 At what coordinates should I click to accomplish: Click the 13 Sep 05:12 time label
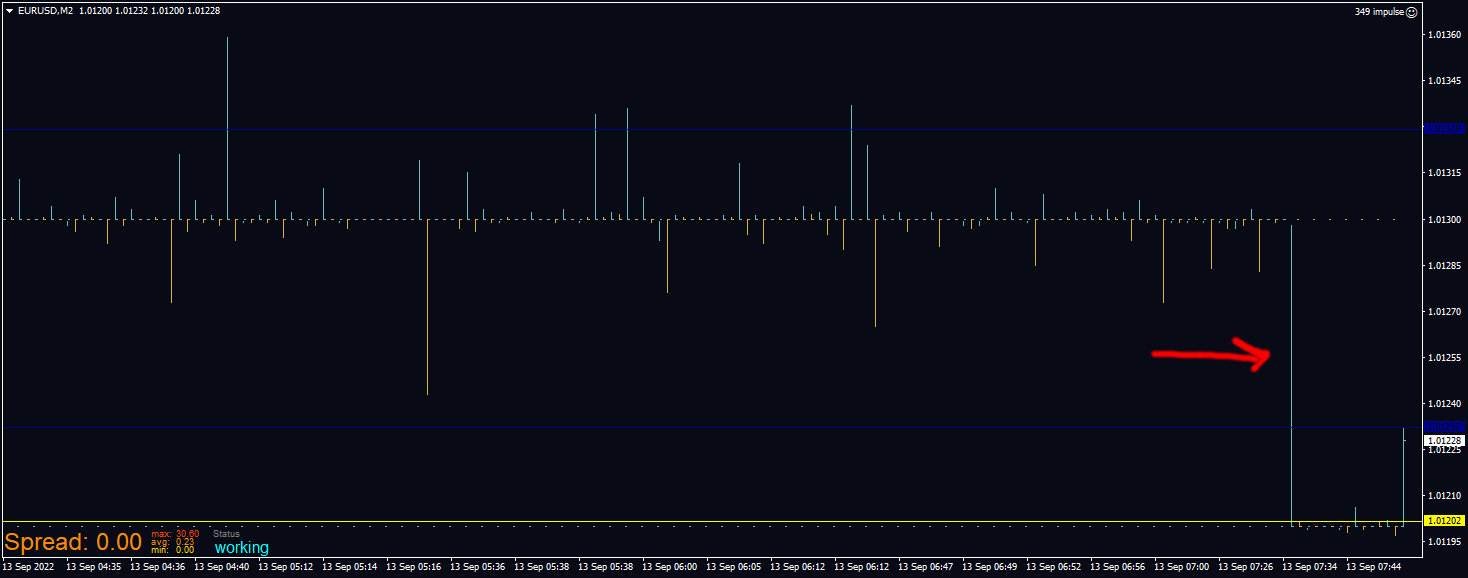[286, 567]
